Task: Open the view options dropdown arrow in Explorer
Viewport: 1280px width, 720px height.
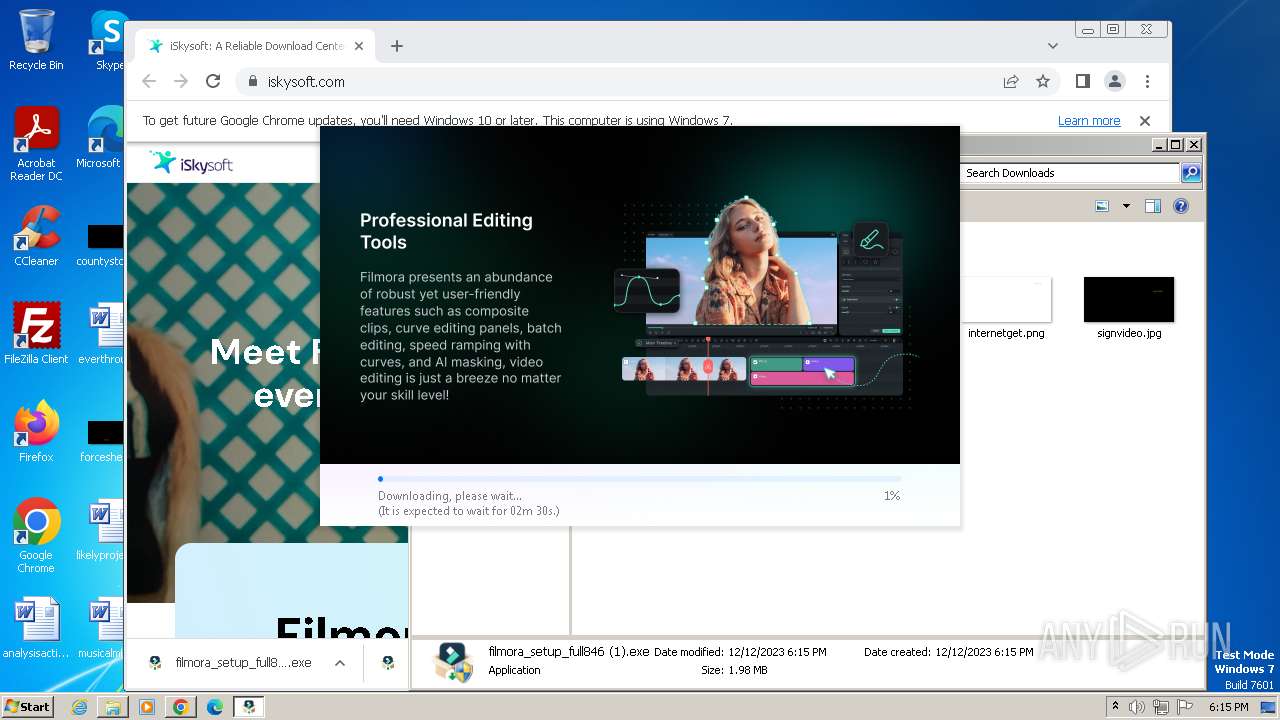Action: (1126, 206)
